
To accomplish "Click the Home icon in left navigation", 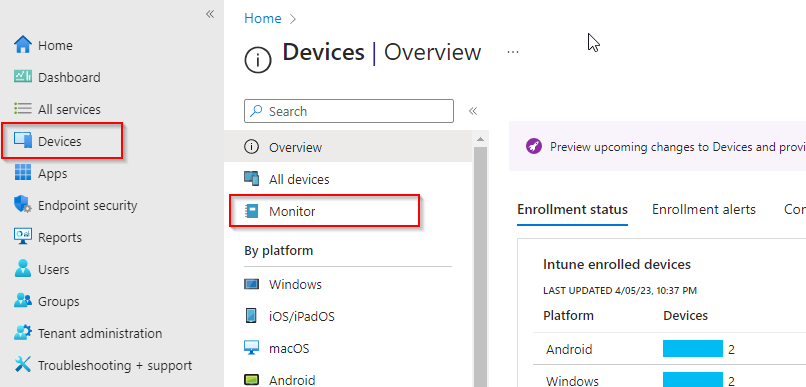I will [23, 45].
